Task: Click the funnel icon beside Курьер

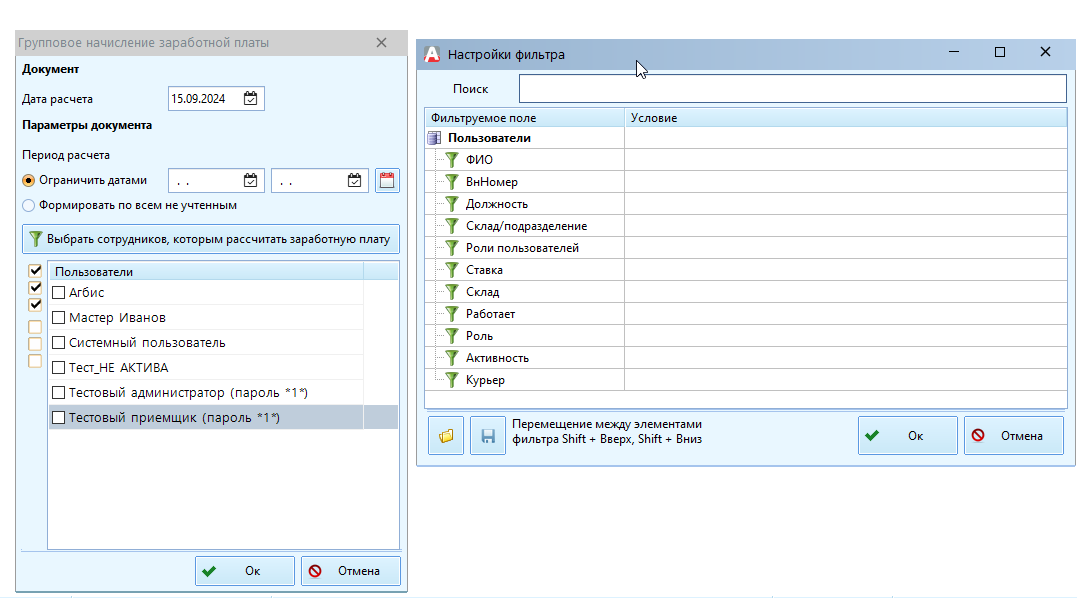Action: [x=452, y=380]
